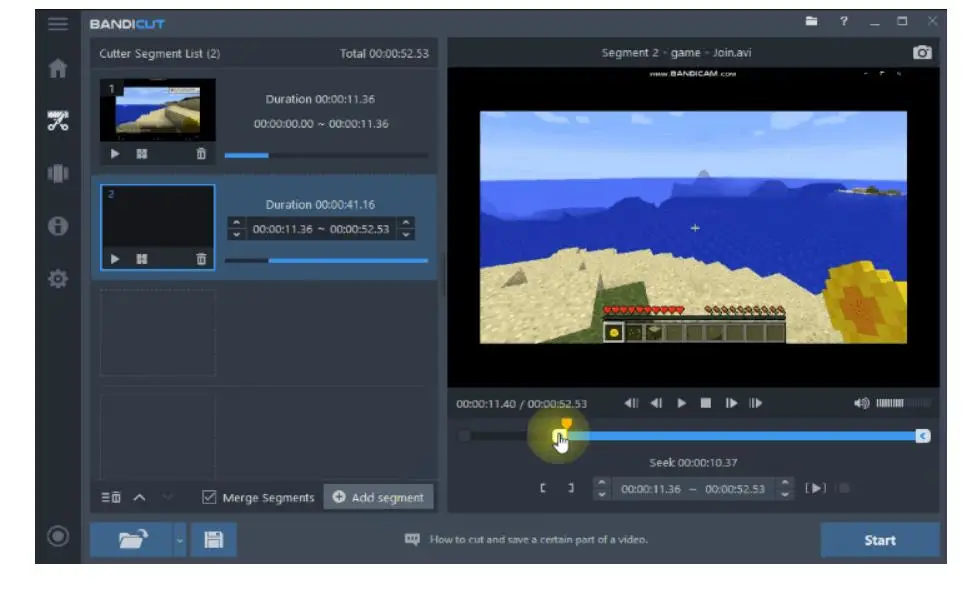Screen dimensions: 962x597
Task: Increase segment 2 start time stepper
Action: pyautogui.click(x=236, y=222)
